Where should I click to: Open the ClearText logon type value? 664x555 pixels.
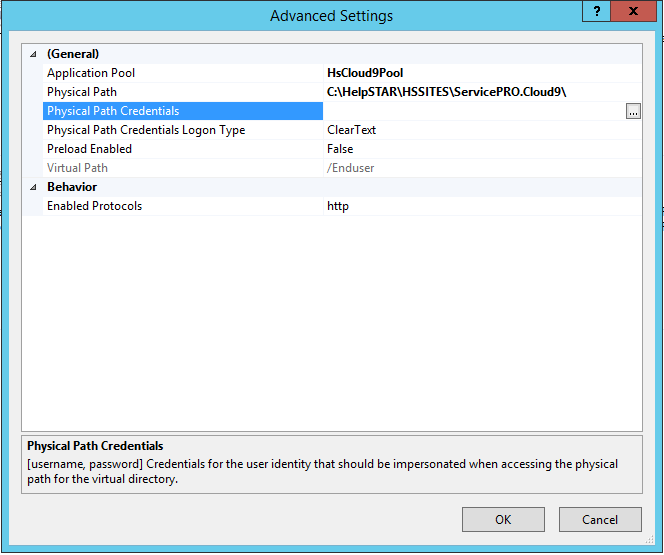(352, 130)
